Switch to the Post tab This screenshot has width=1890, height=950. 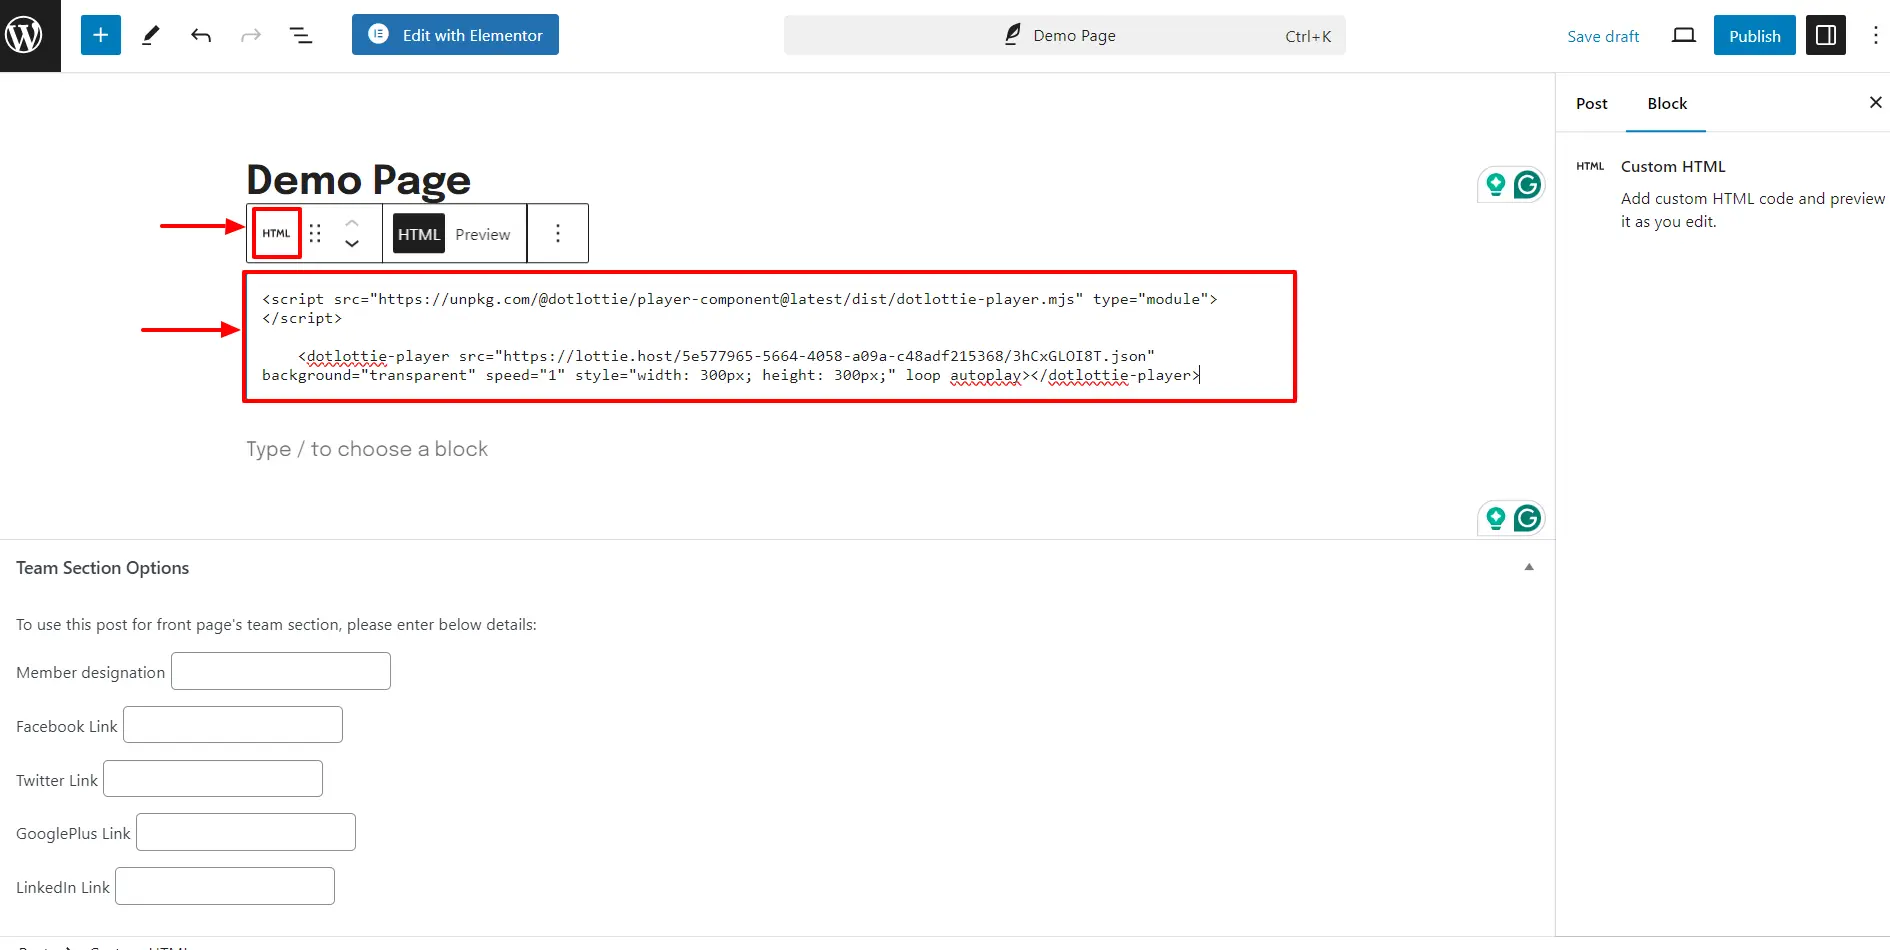click(1591, 103)
